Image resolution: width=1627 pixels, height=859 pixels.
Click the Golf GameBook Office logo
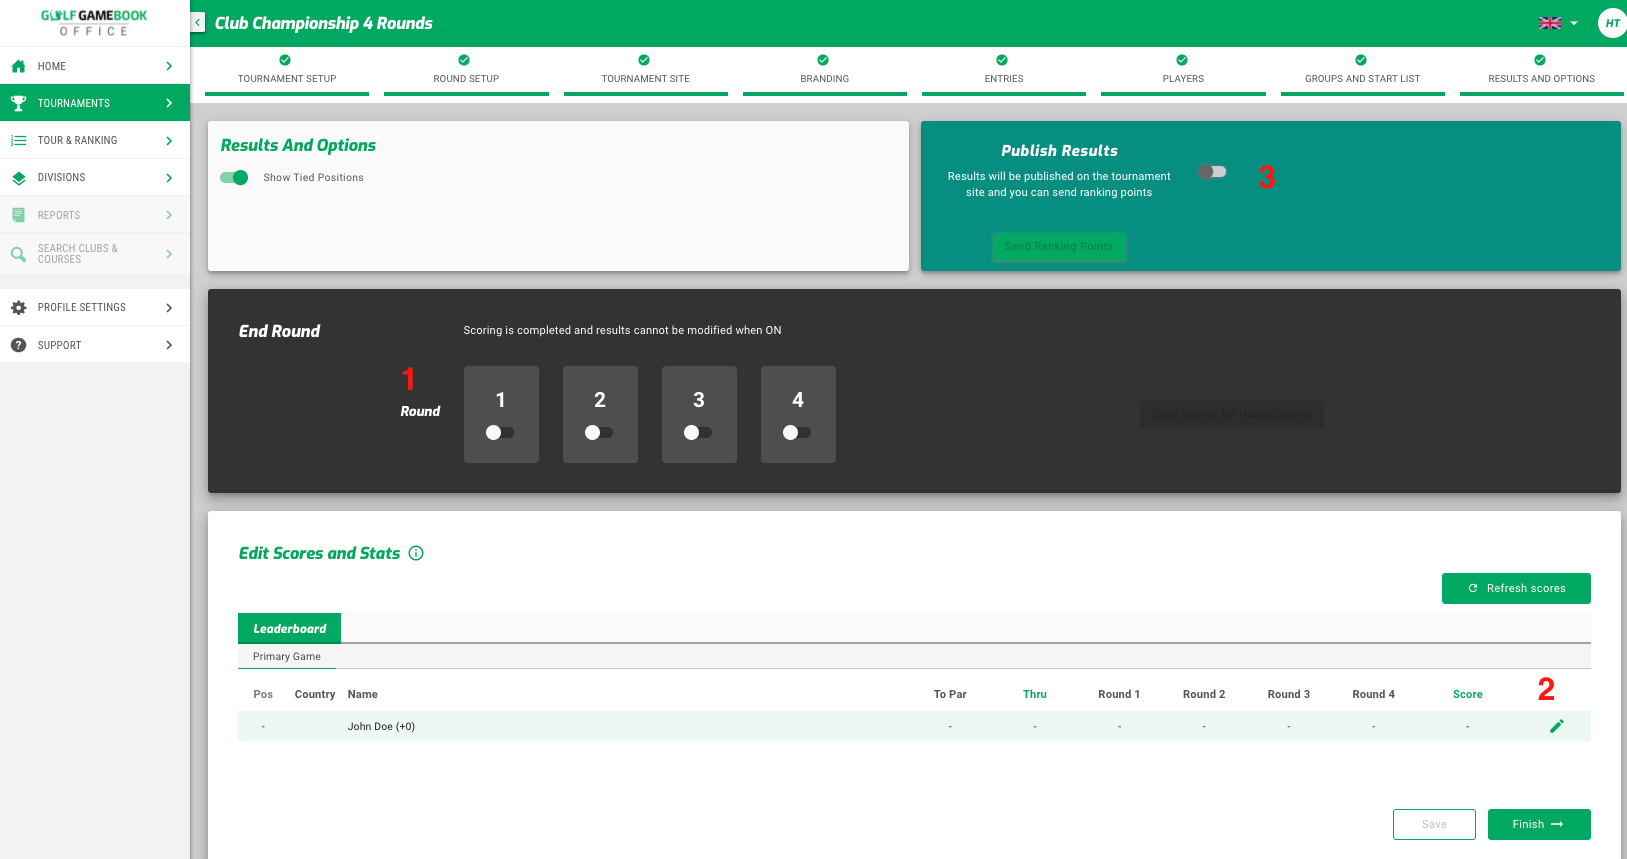point(94,23)
